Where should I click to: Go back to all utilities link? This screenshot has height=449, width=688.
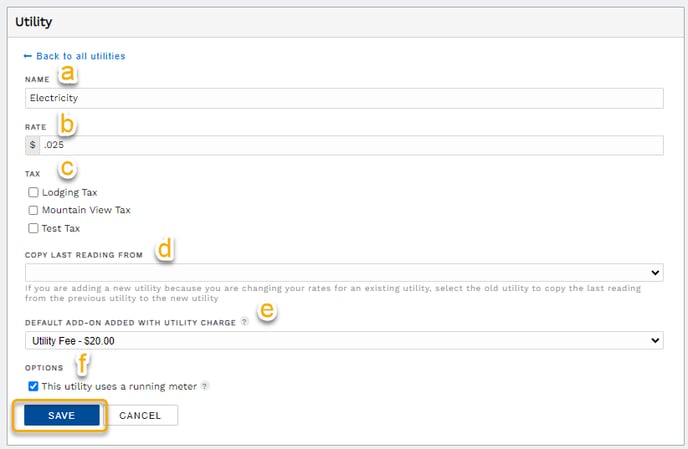(81, 56)
